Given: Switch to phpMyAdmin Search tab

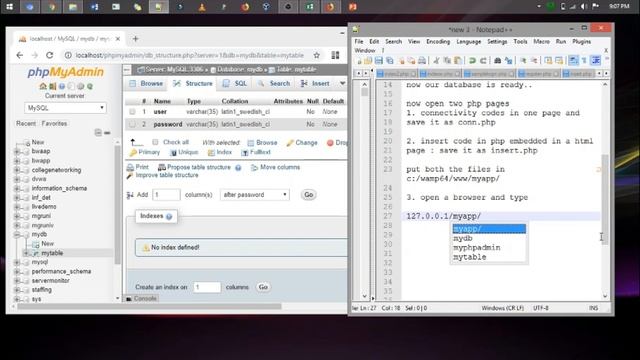Looking at the screenshot, I should tap(274, 83).
